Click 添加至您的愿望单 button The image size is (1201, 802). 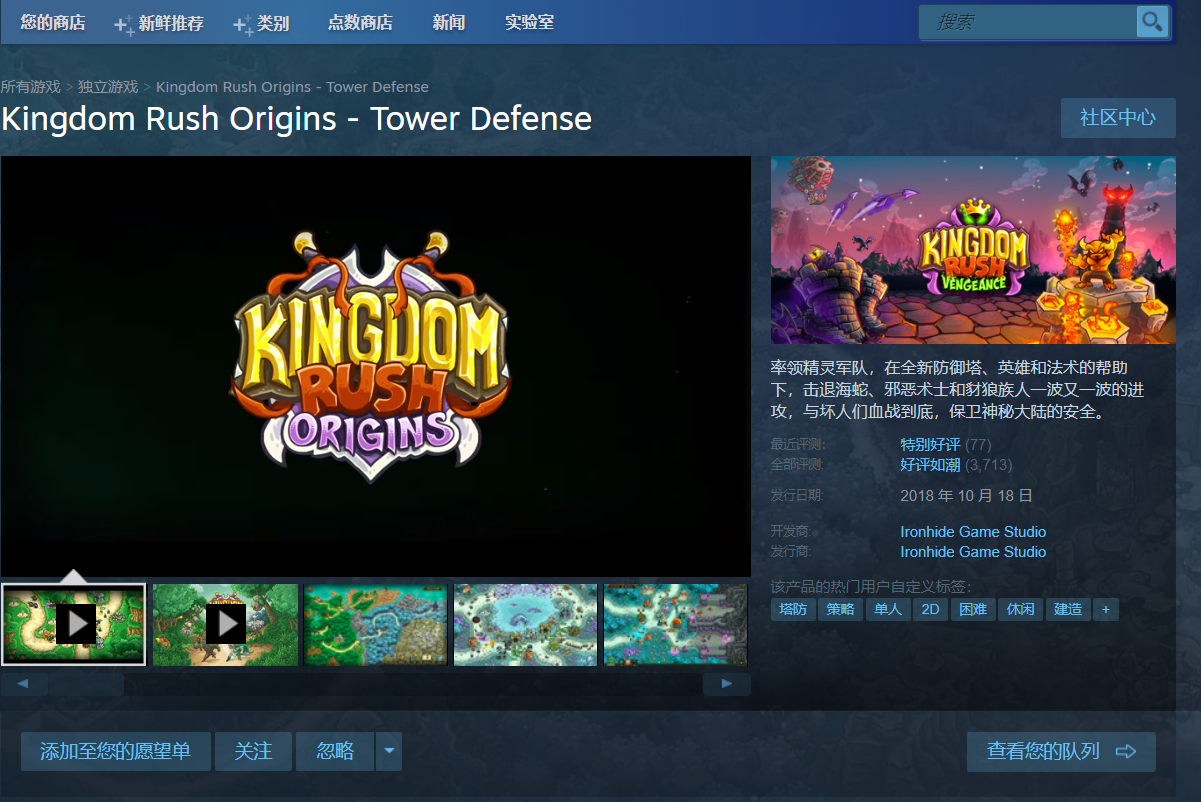116,751
